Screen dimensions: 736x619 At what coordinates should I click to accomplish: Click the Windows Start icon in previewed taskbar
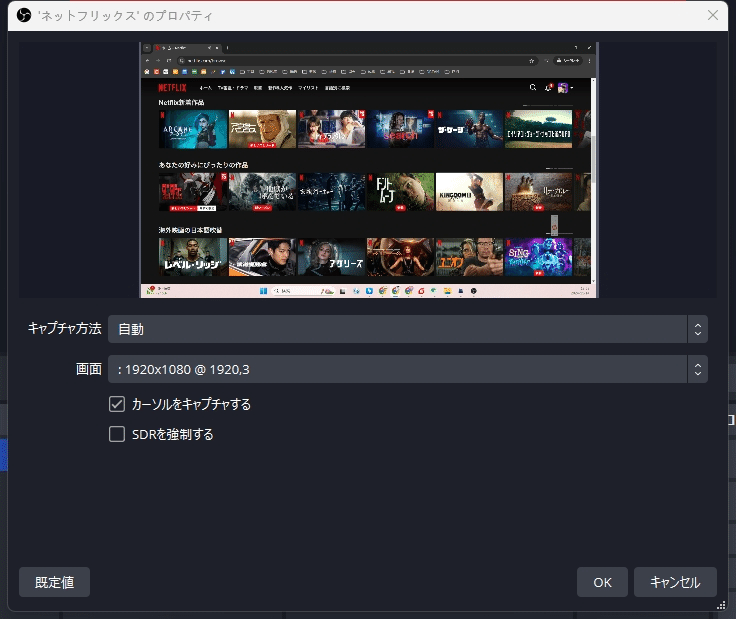[263, 291]
